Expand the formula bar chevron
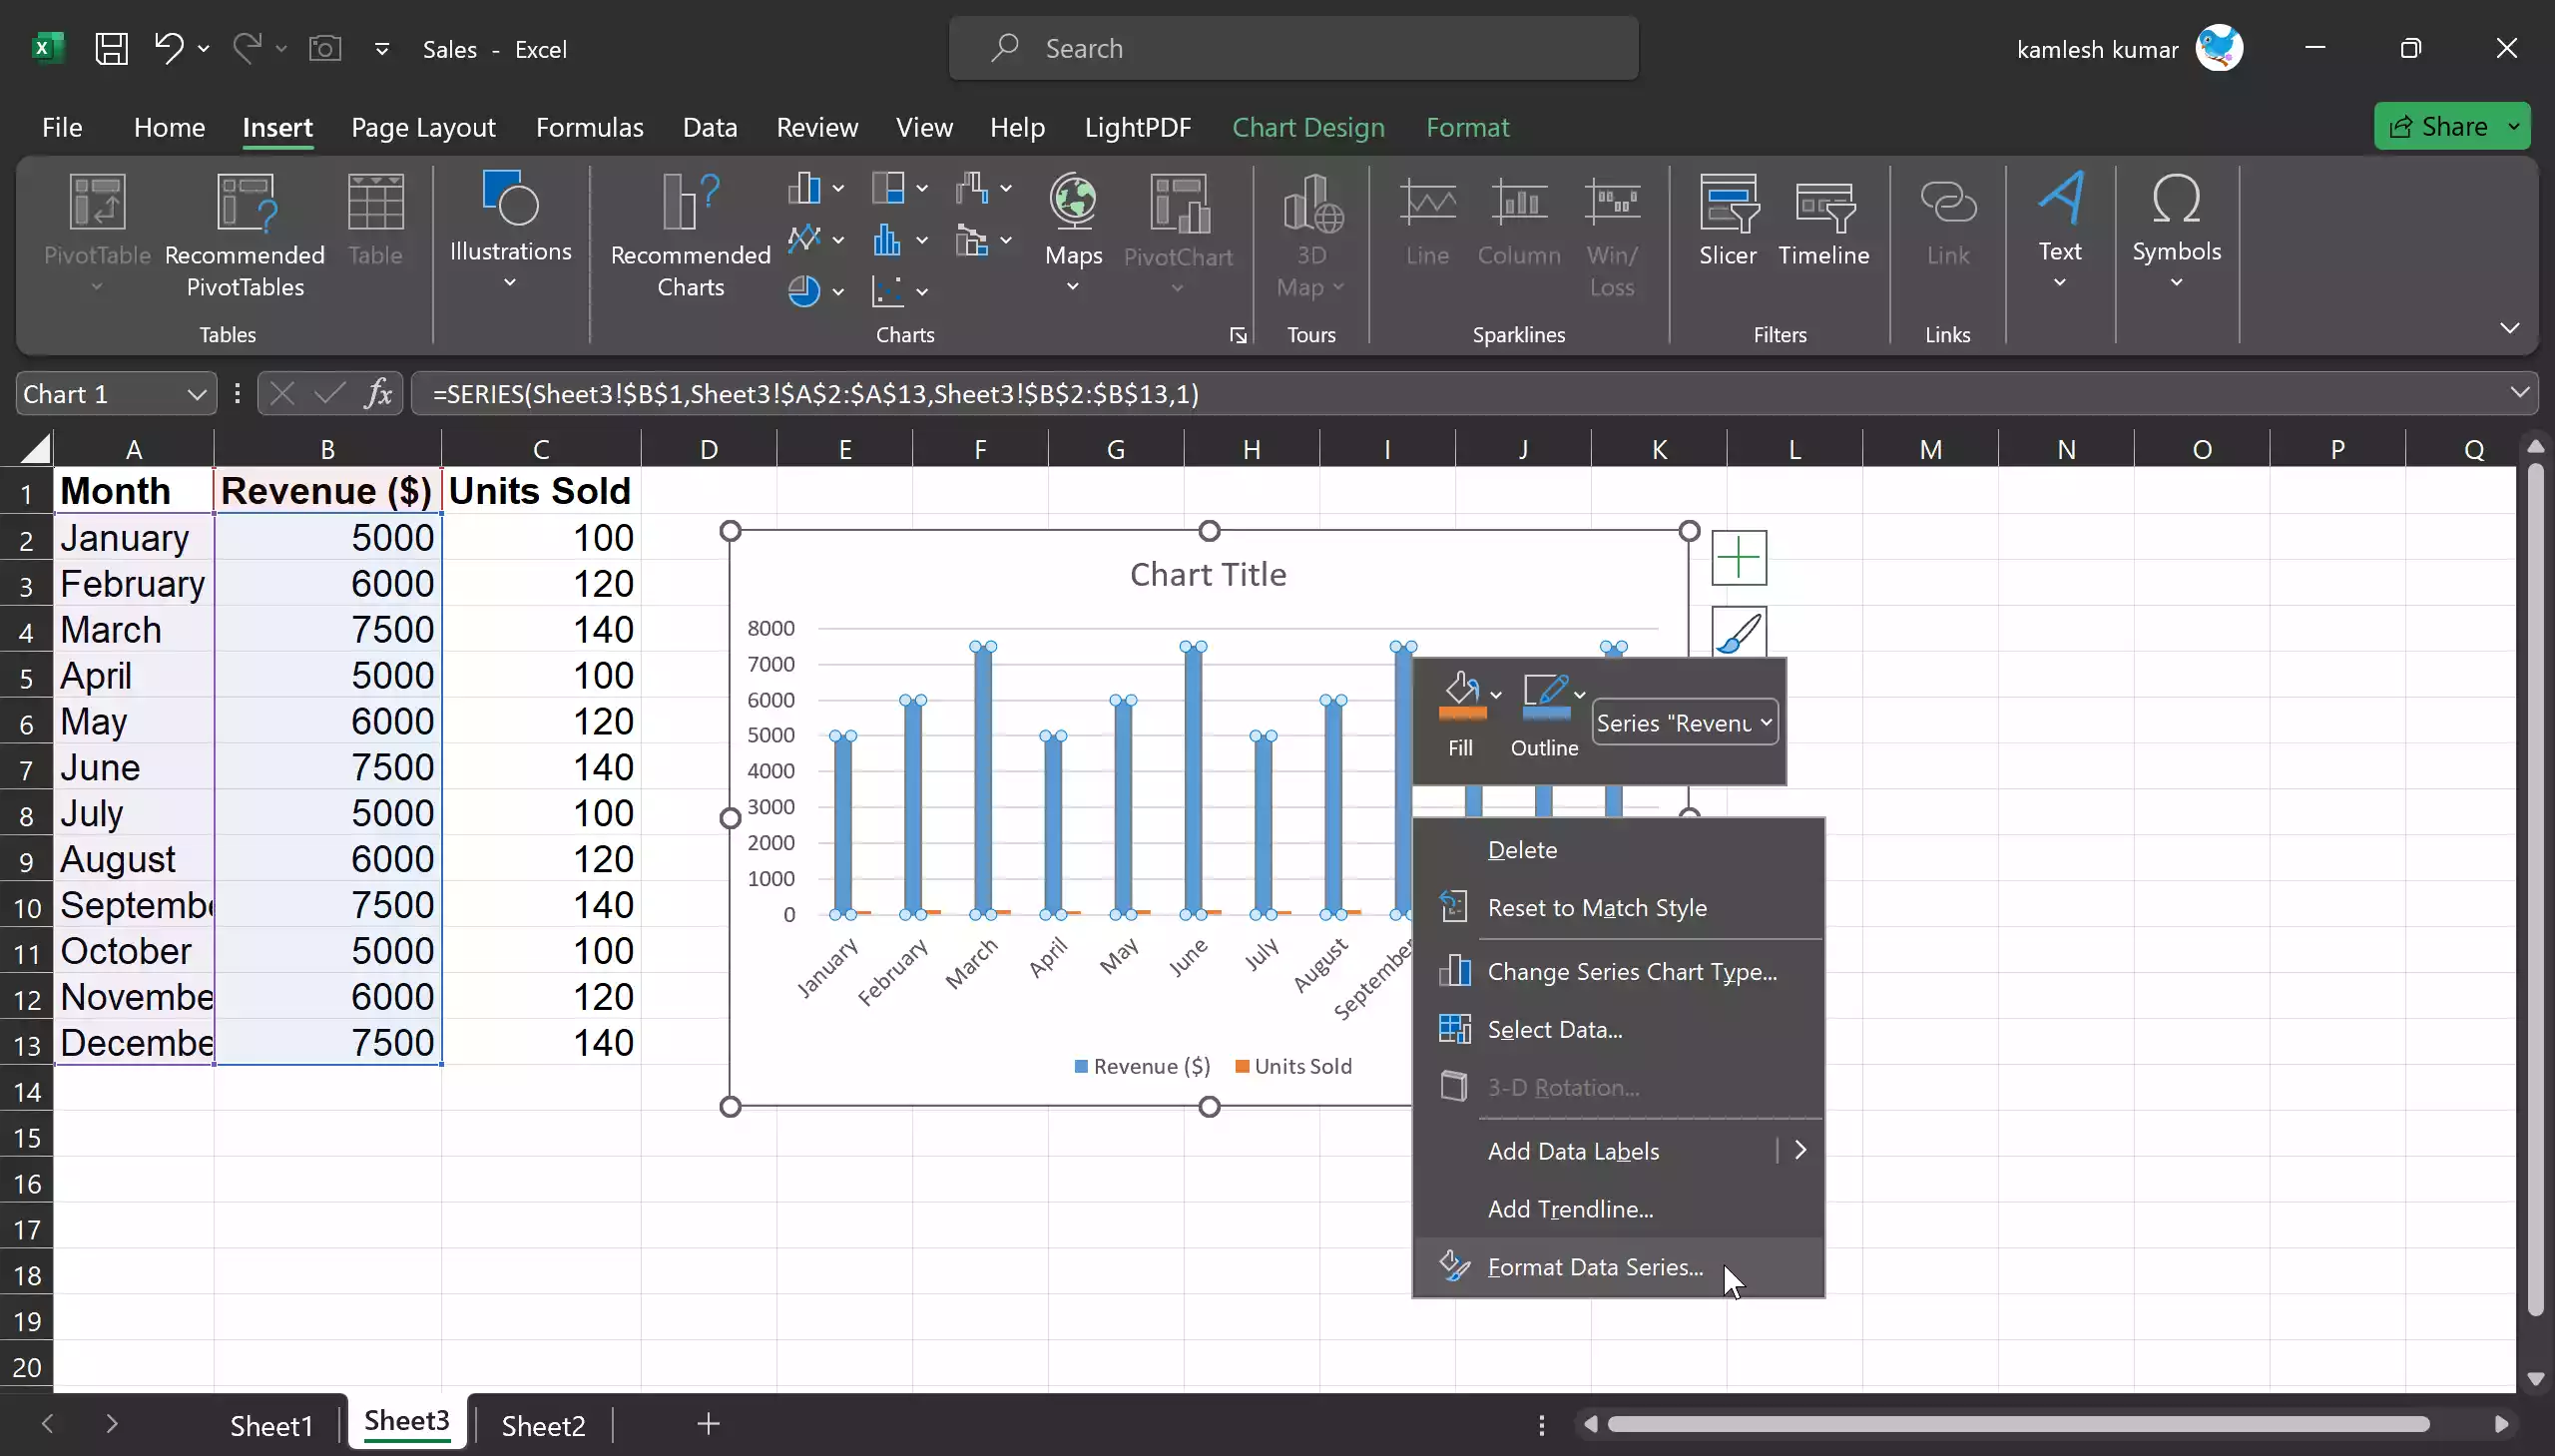2555x1456 pixels. [2518, 393]
